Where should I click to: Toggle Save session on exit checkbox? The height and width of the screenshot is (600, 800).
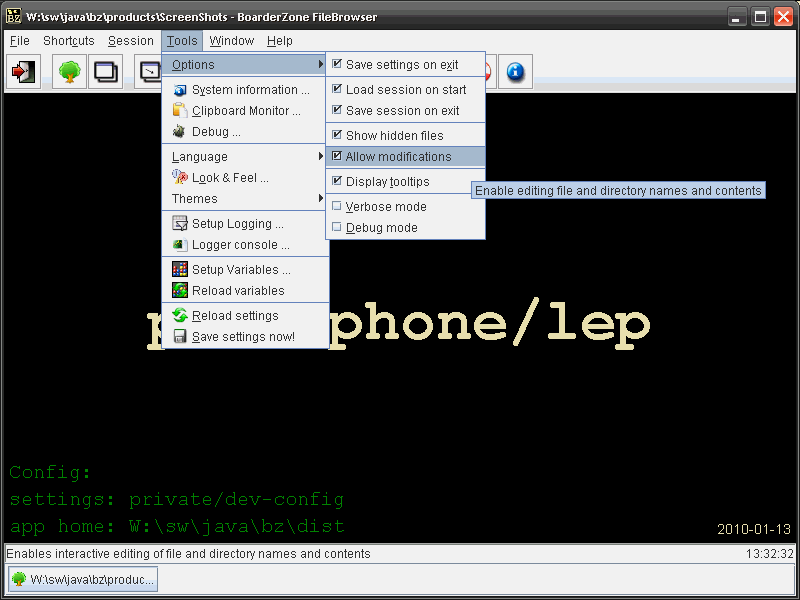click(x=337, y=110)
